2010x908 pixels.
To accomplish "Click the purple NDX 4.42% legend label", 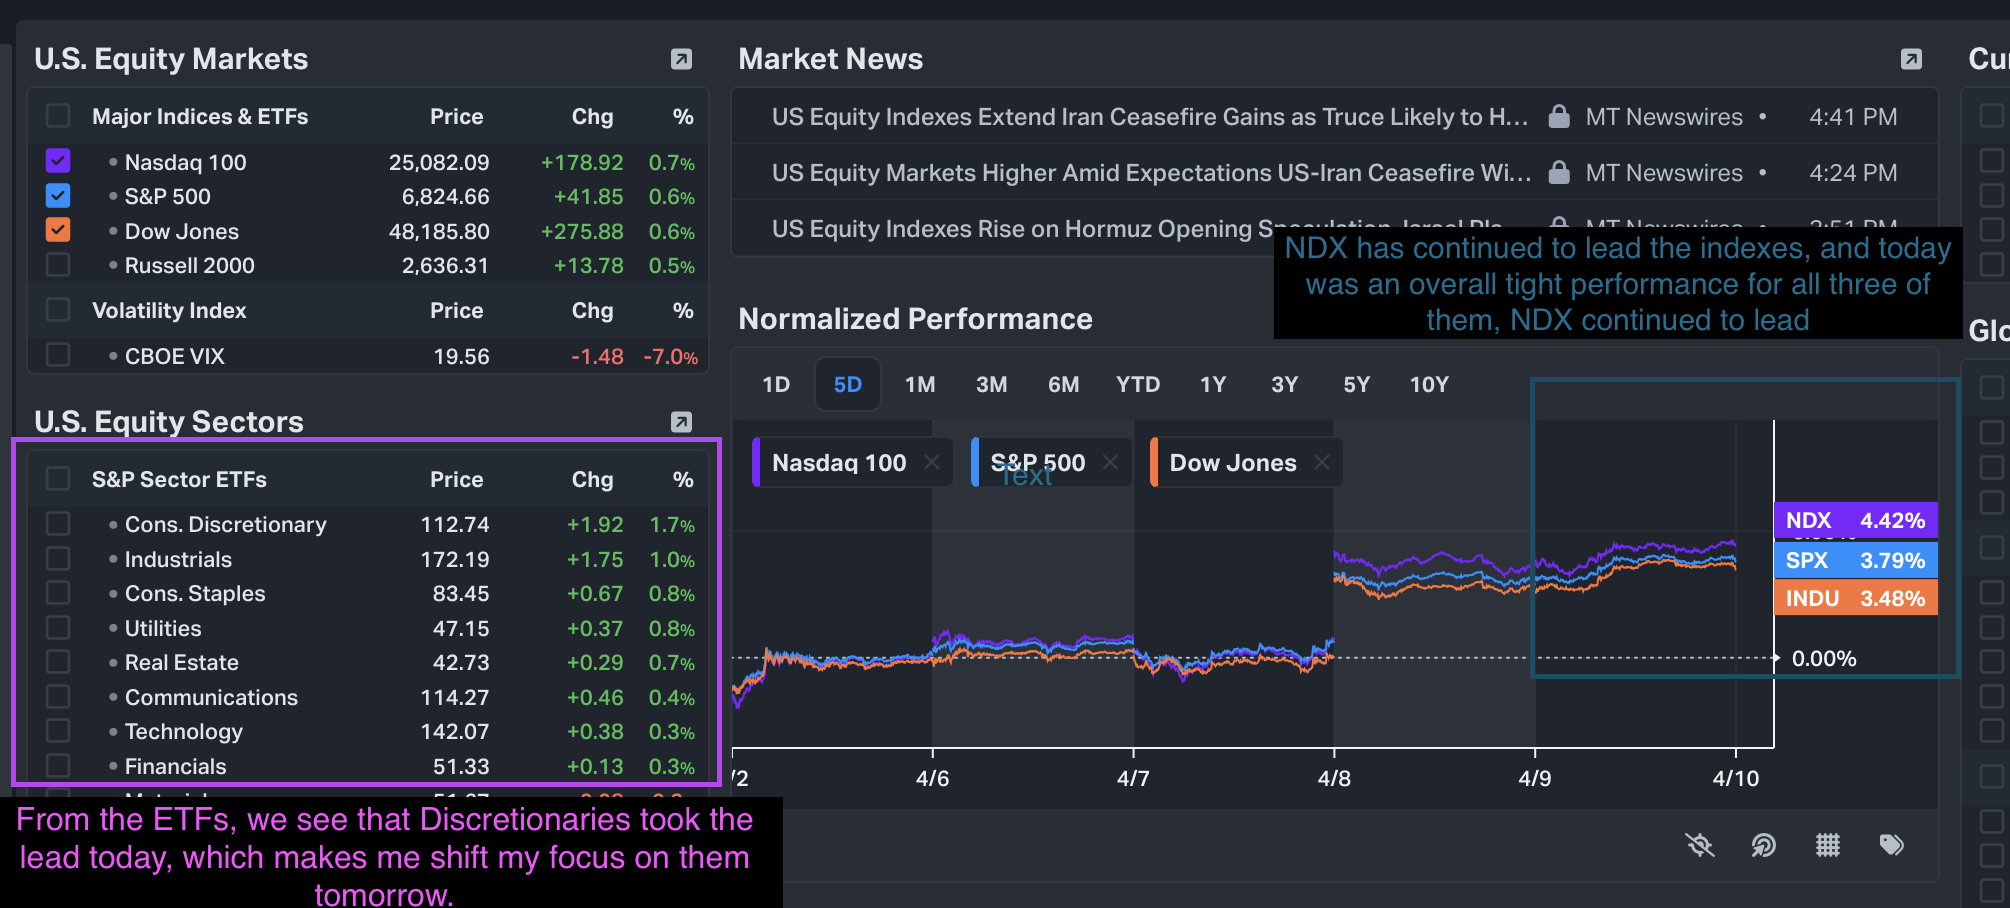I will 1855,520.
